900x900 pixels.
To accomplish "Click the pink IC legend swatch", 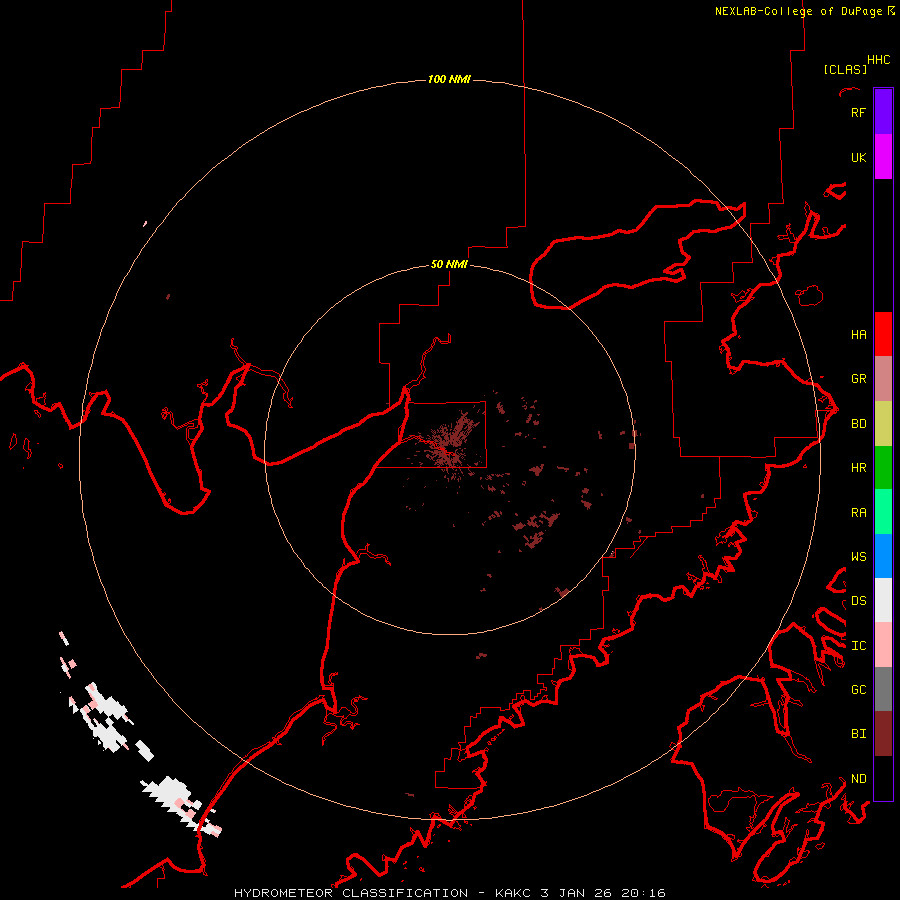I will point(883,645).
